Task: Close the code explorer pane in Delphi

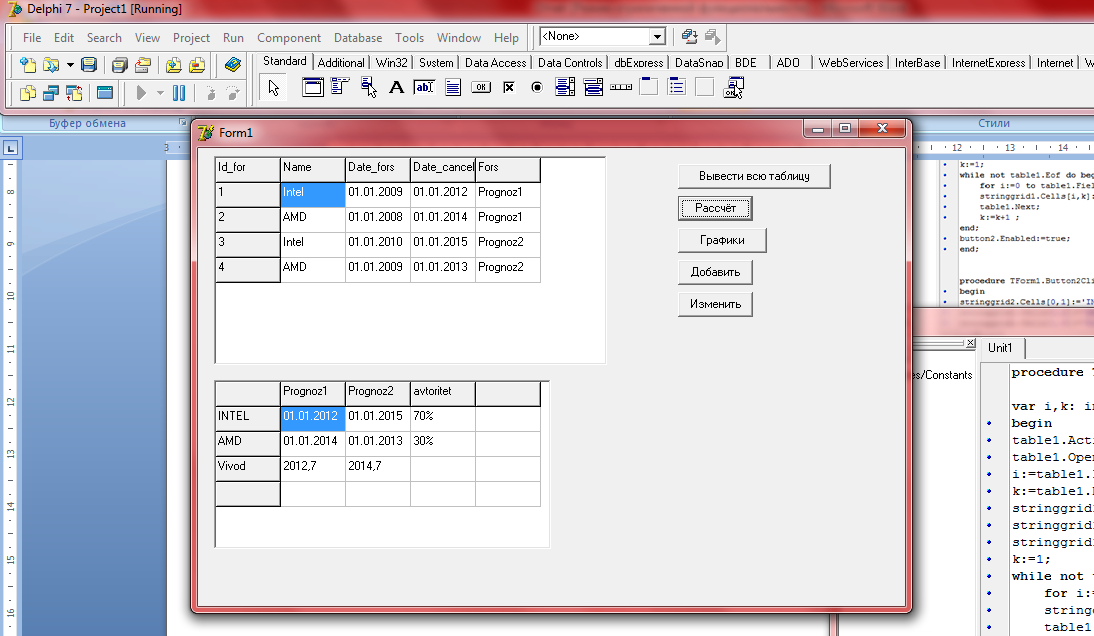Action: click(x=971, y=343)
